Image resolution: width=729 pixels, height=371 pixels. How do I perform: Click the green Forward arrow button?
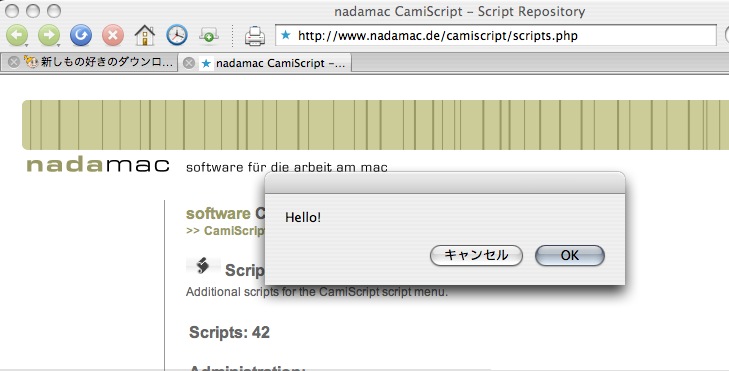point(49,35)
